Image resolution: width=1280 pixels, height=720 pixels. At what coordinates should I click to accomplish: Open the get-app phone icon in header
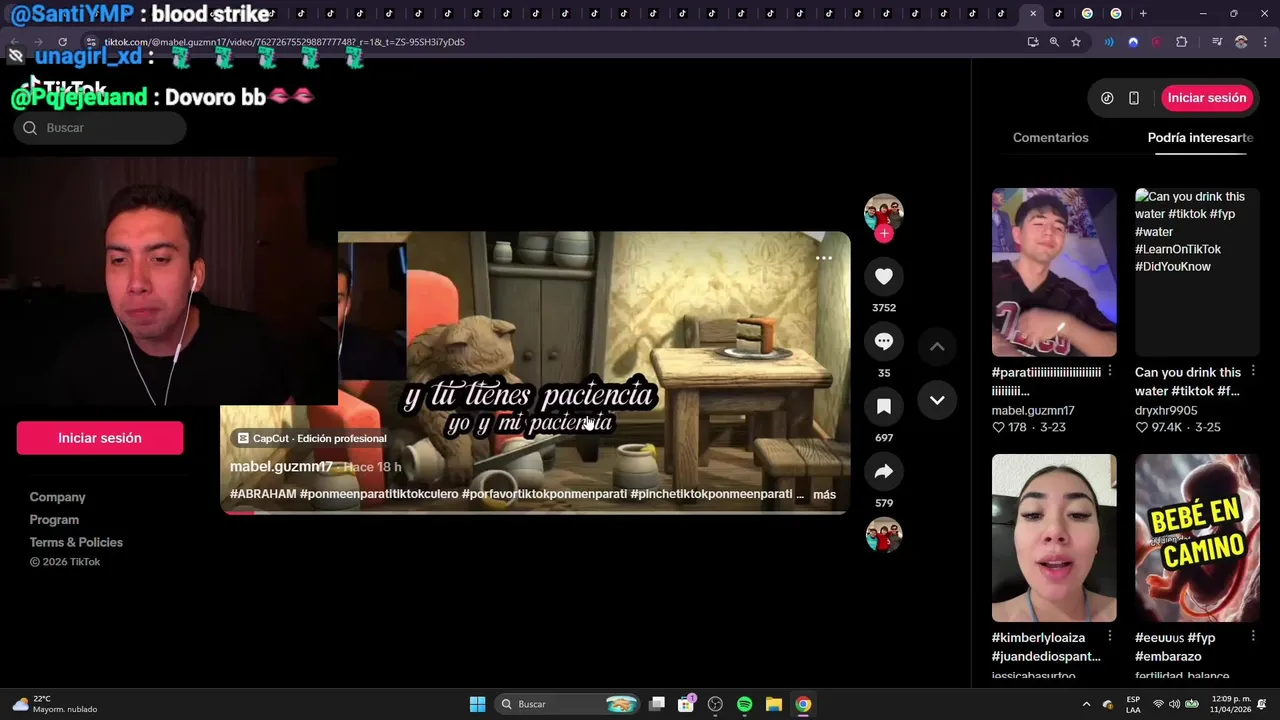pos(1134,98)
